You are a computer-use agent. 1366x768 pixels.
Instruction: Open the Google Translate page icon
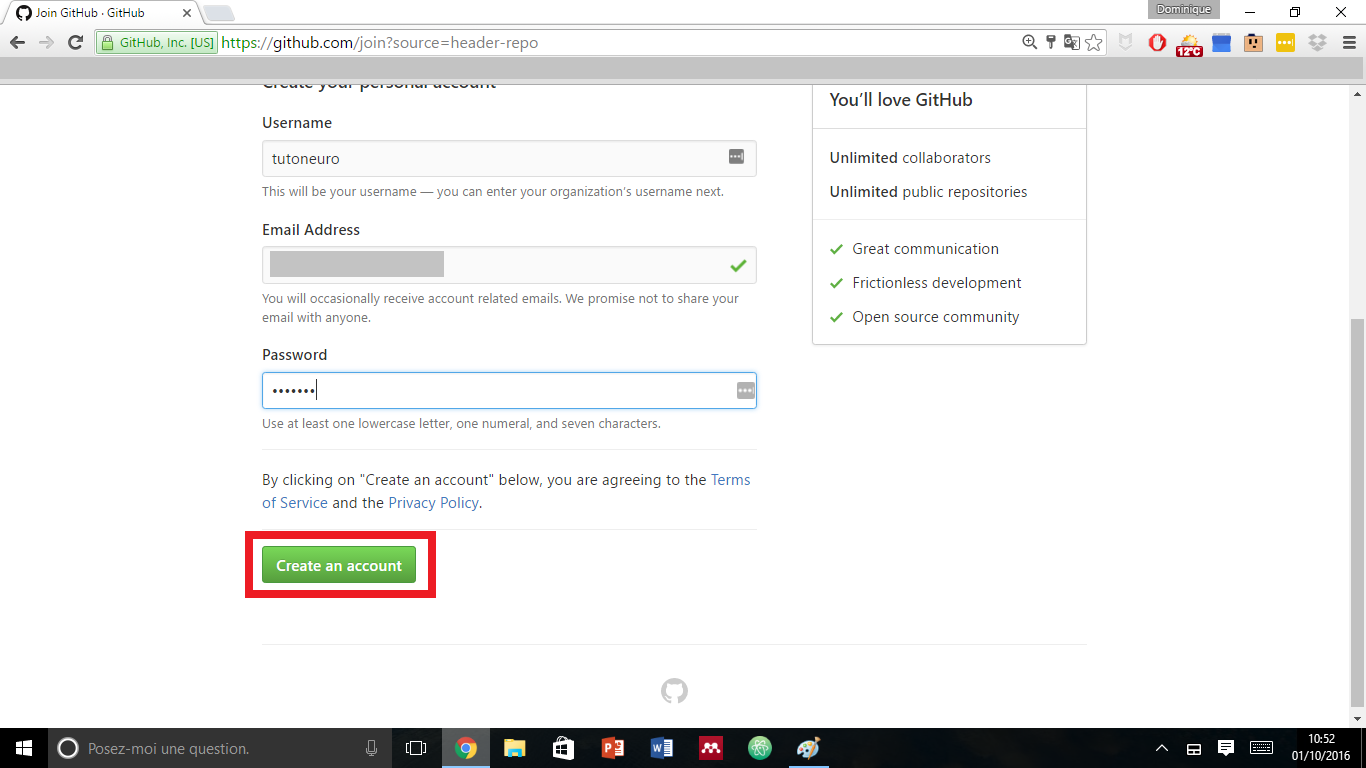tap(1072, 42)
